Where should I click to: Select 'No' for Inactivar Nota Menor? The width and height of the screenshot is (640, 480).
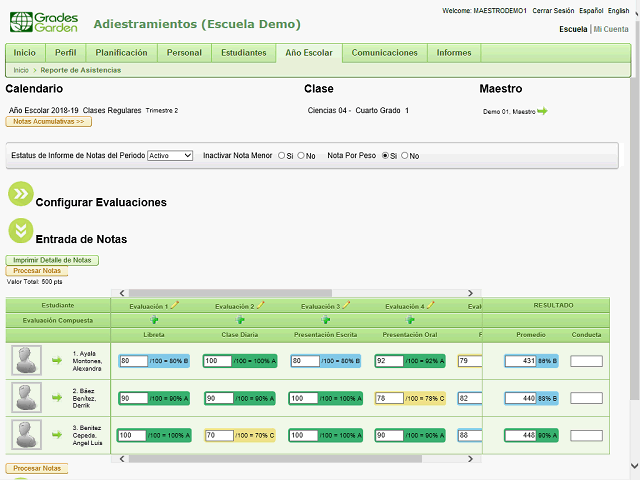(301, 156)
